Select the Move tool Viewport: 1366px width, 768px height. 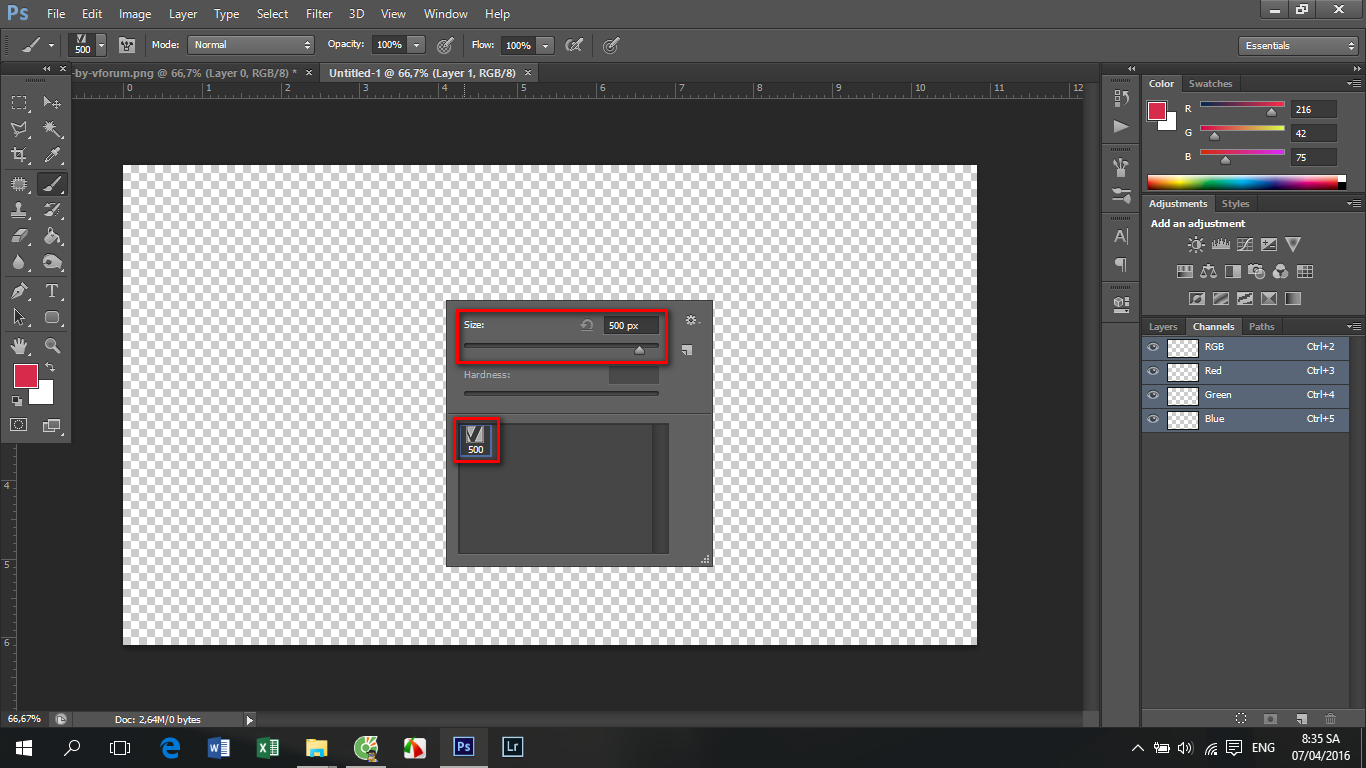coord(52,103)
